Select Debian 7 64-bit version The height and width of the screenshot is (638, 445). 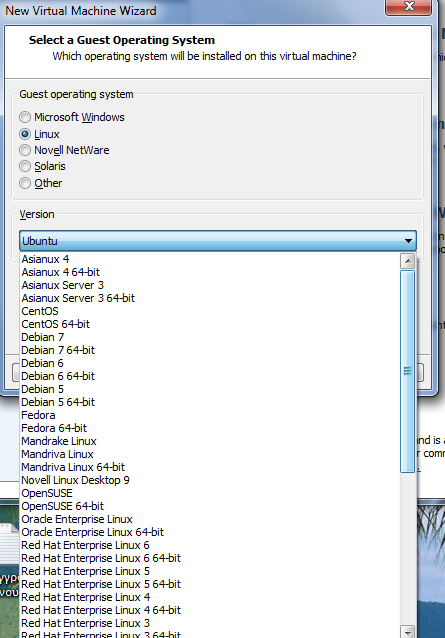coord(58,350)
